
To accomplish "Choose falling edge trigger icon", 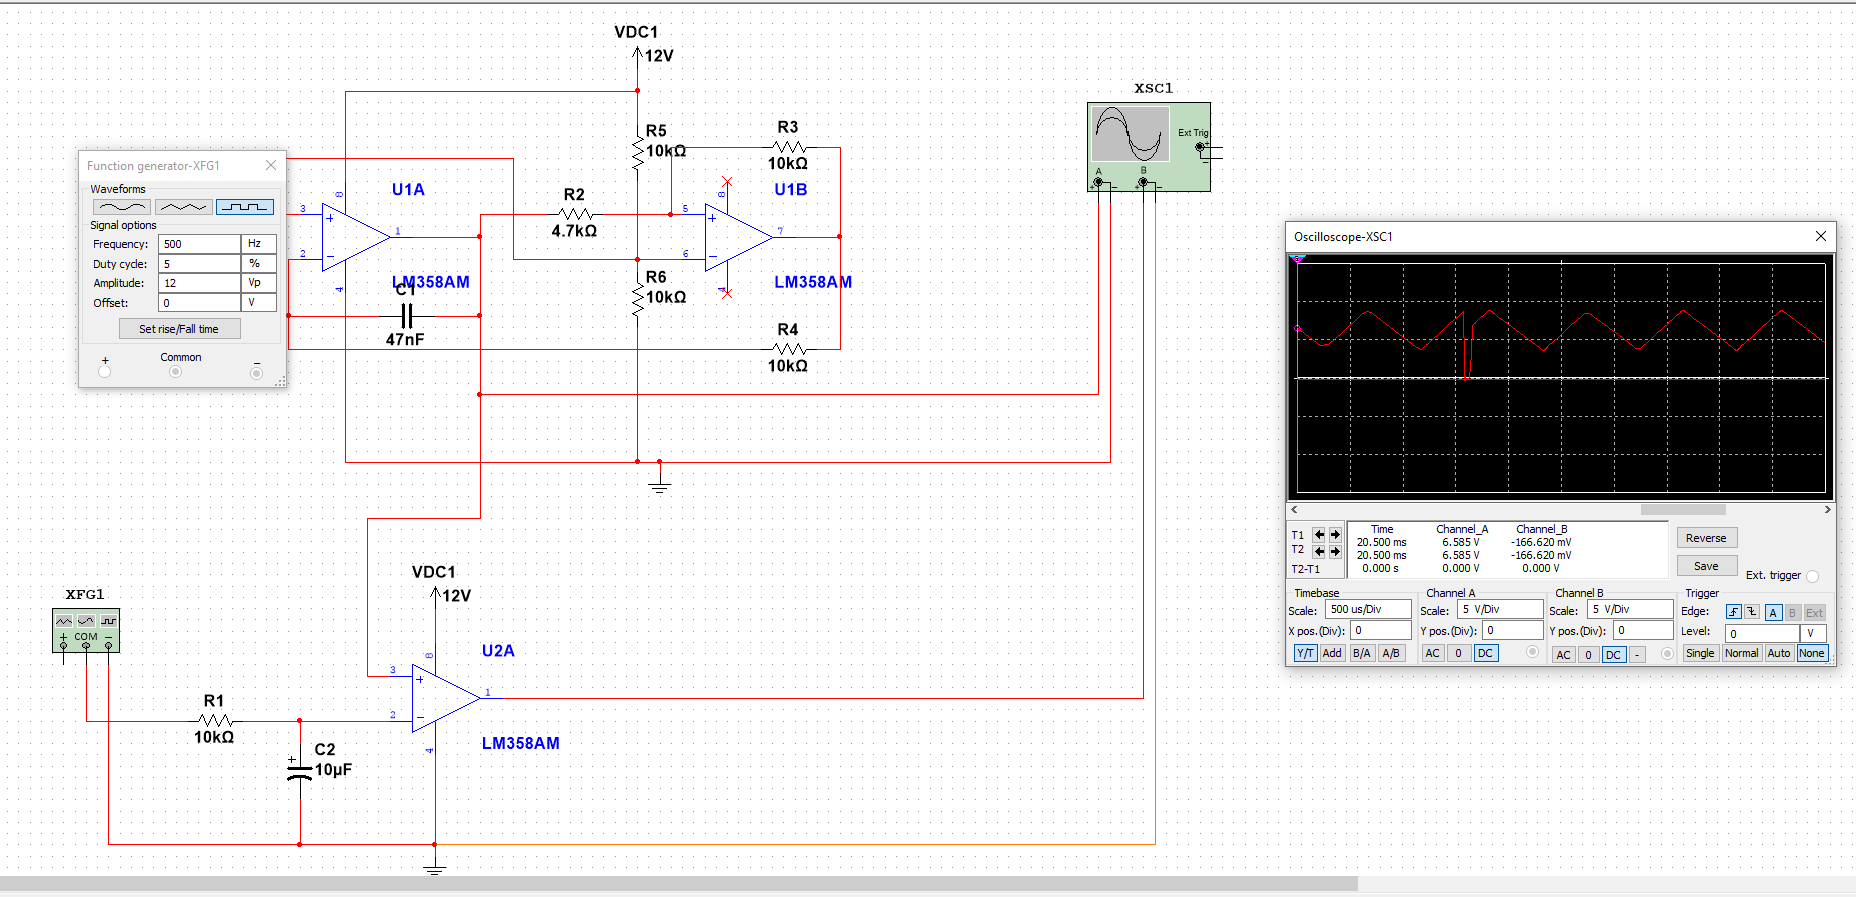I will coord(1752,612).
